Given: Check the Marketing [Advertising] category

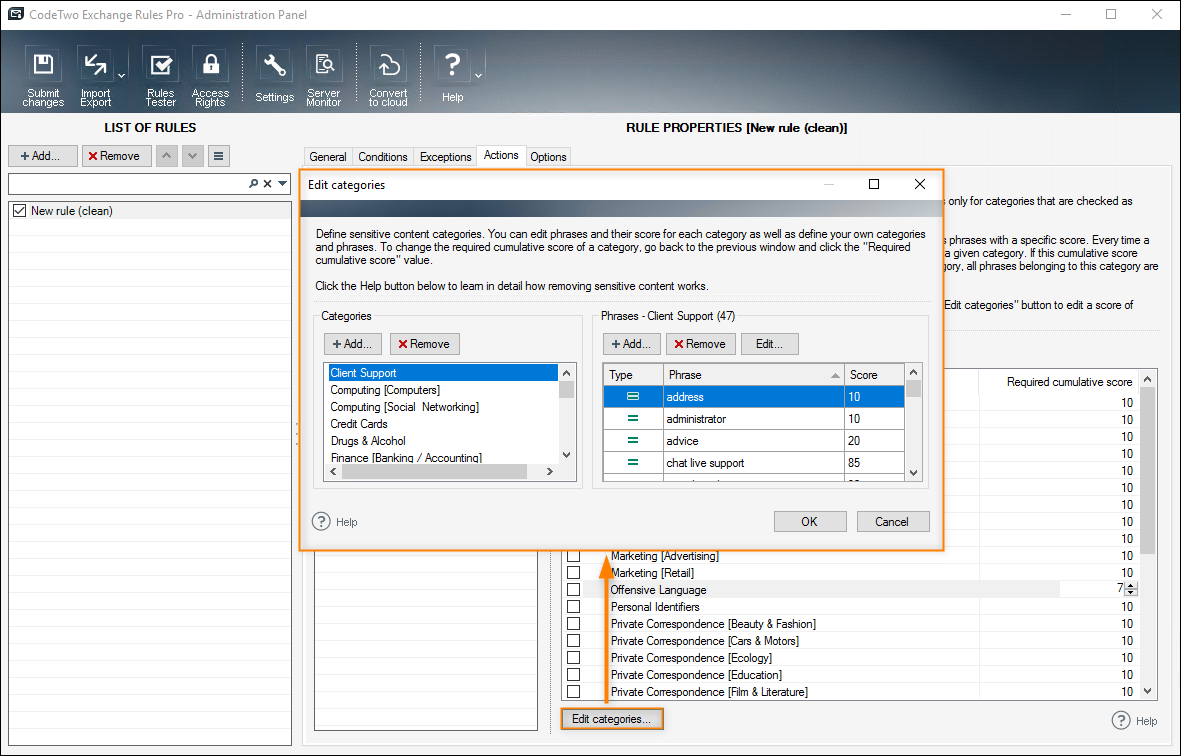Looking at the screenshot, I should 573,556.
